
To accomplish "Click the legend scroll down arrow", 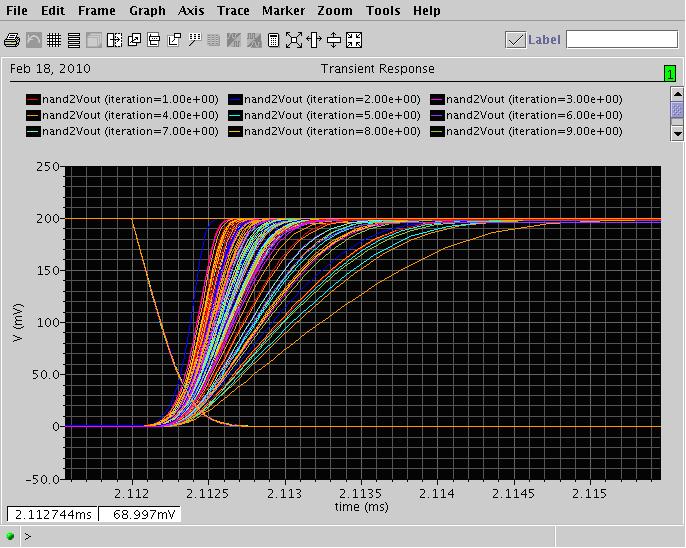I will 677,132.
